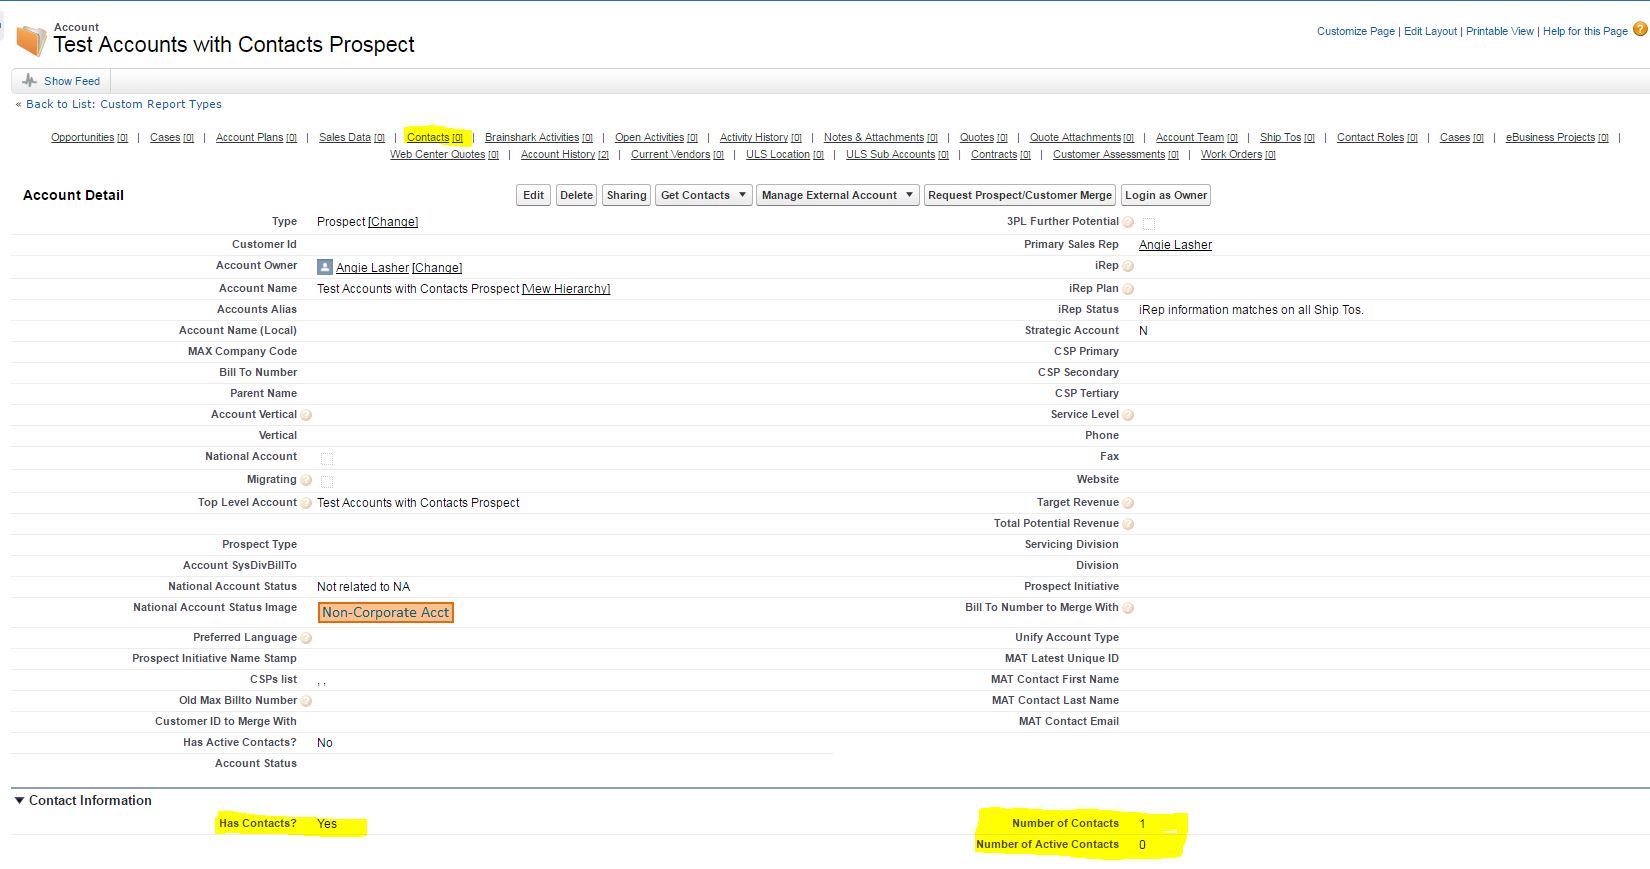Jump to Contracts related list
The image size is (1650, 869).
pos(1001,155)
